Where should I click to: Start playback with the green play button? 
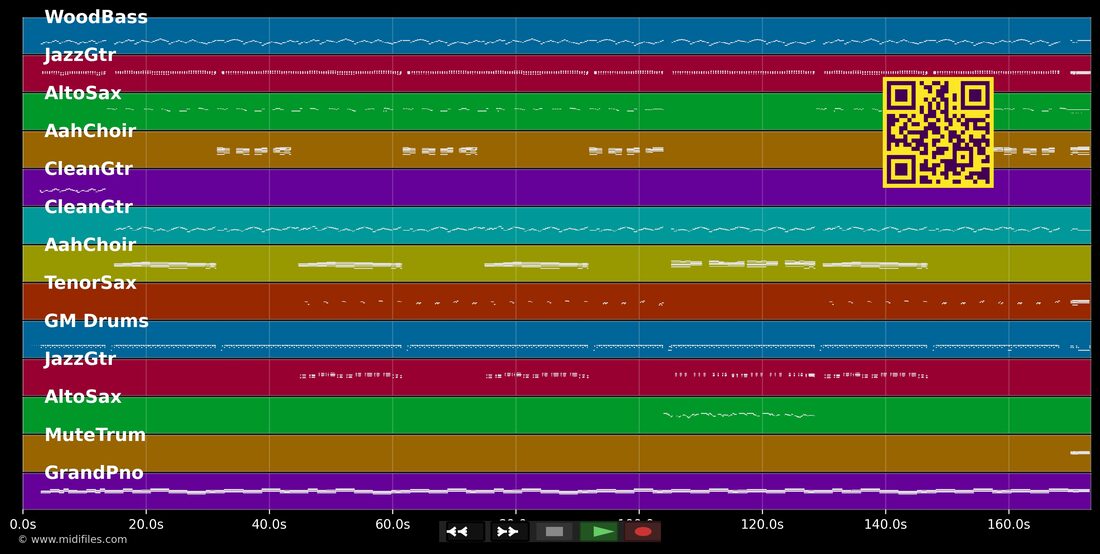point(598,532)
